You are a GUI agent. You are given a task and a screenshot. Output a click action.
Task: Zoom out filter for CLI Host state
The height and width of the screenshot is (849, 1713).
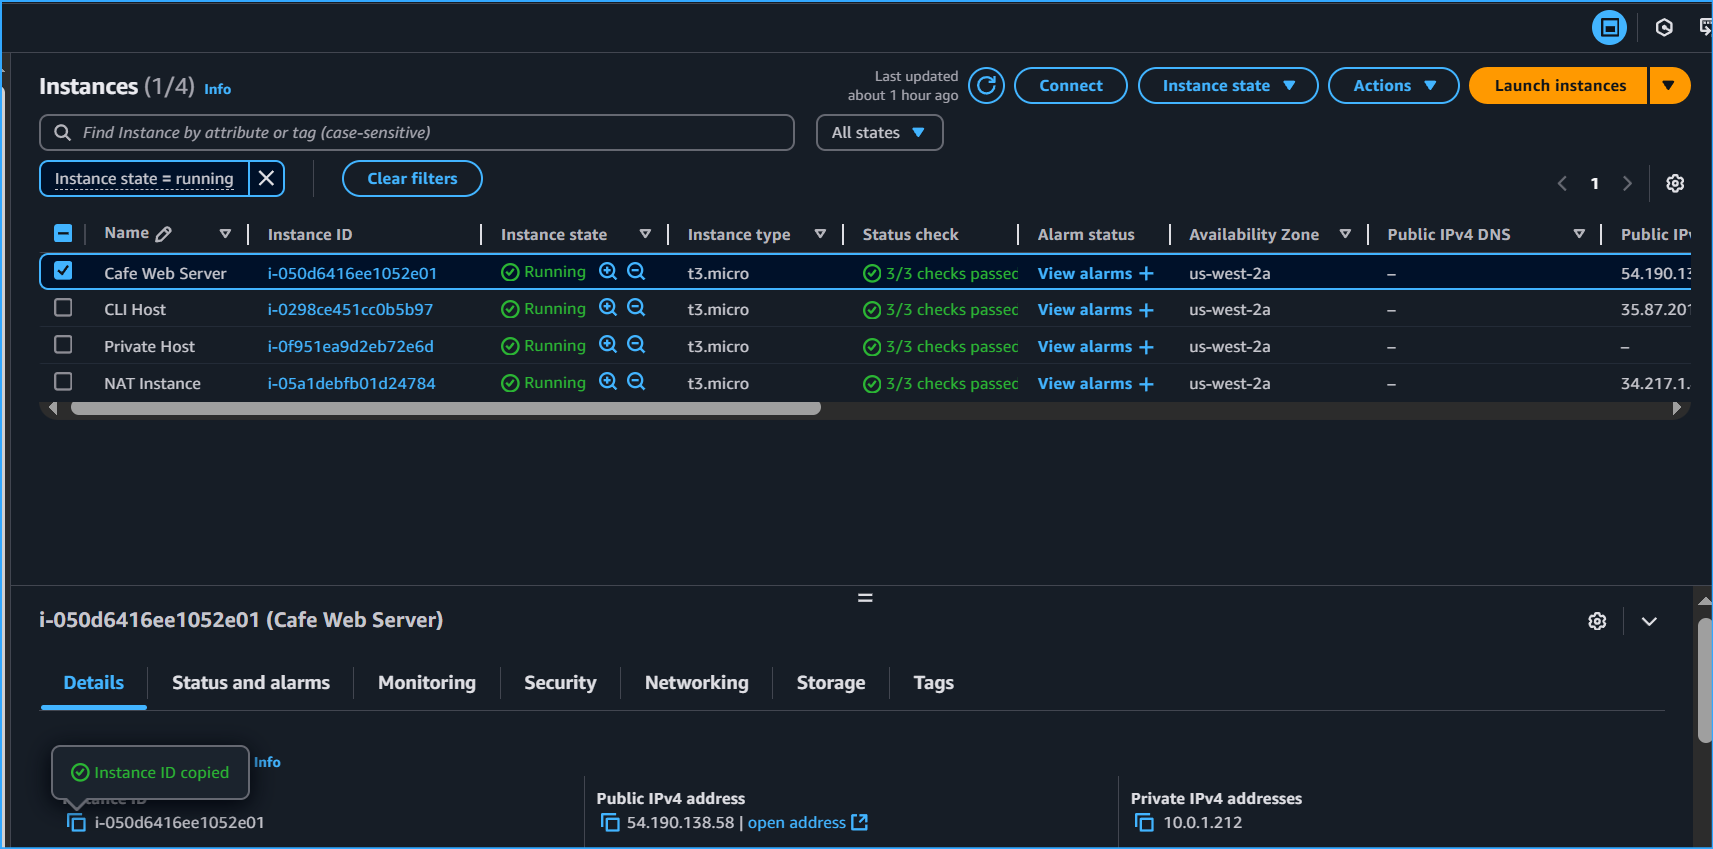636,308
